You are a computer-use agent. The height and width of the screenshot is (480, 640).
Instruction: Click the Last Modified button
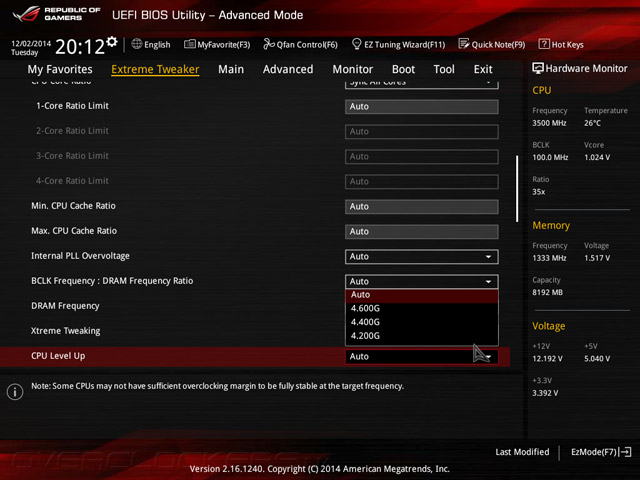522,452
